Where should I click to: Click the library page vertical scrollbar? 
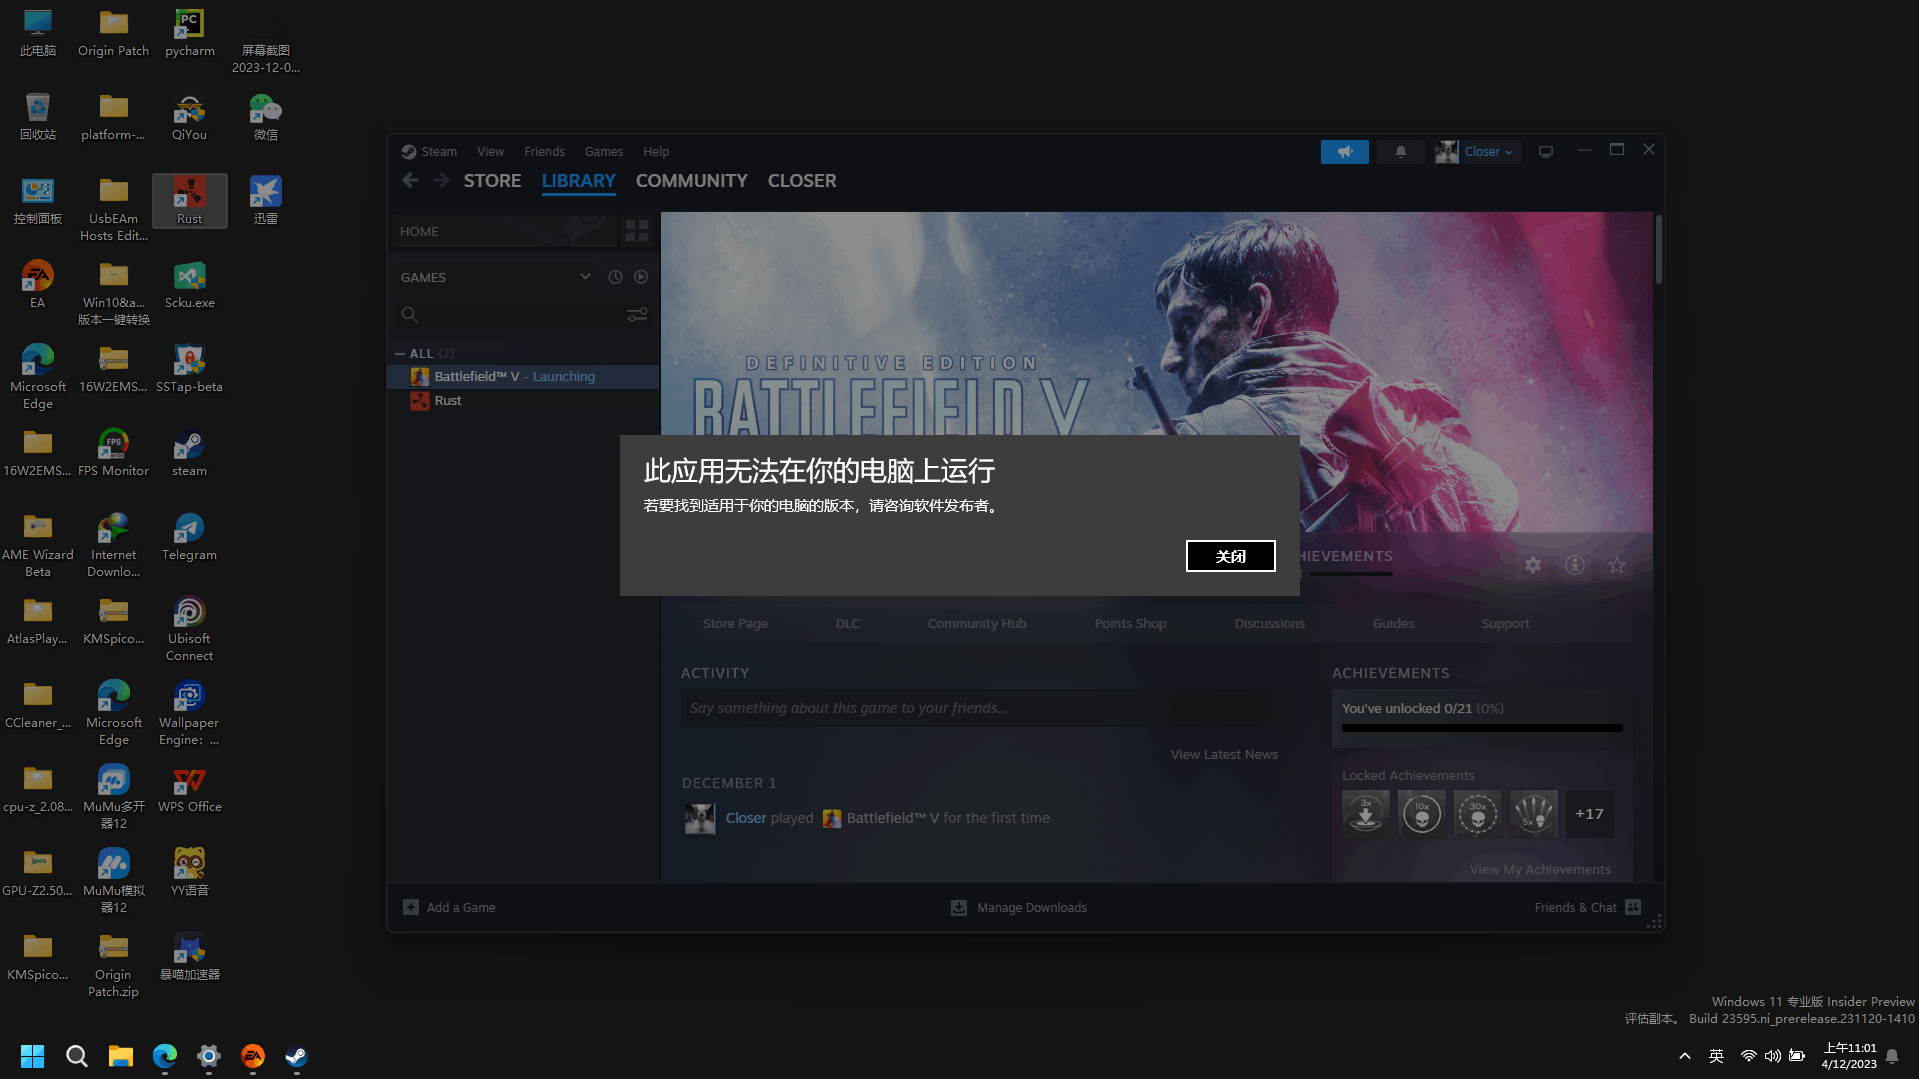tap(1658, 249)
